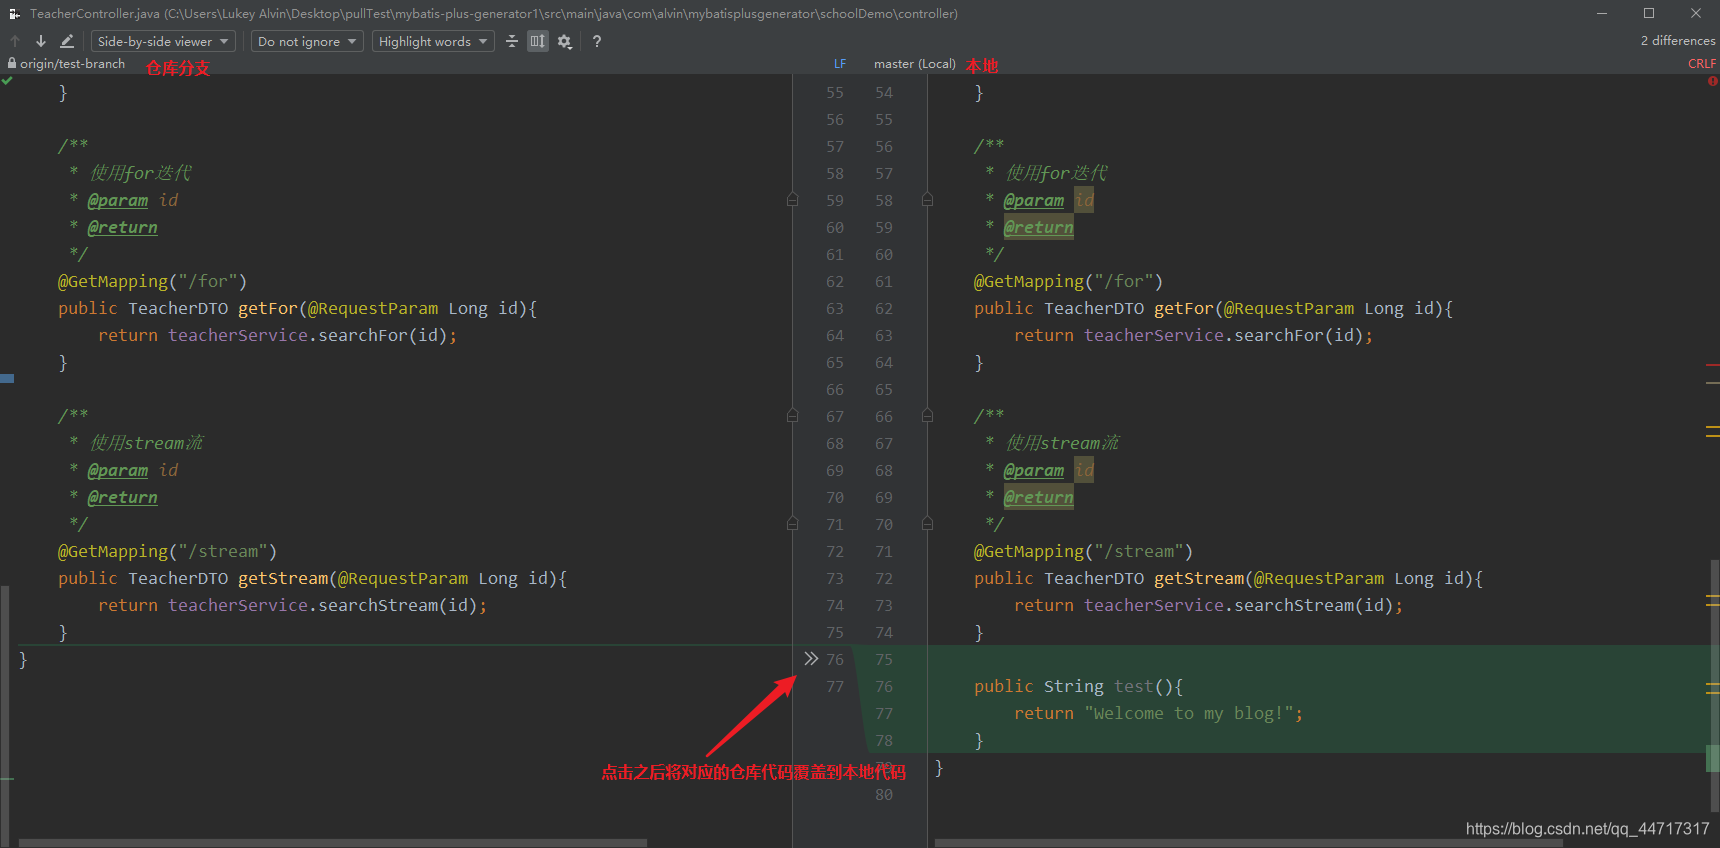Open the Side-by-side viewer dropdown
Screen dimensions: 1720x848
point(163,41)
